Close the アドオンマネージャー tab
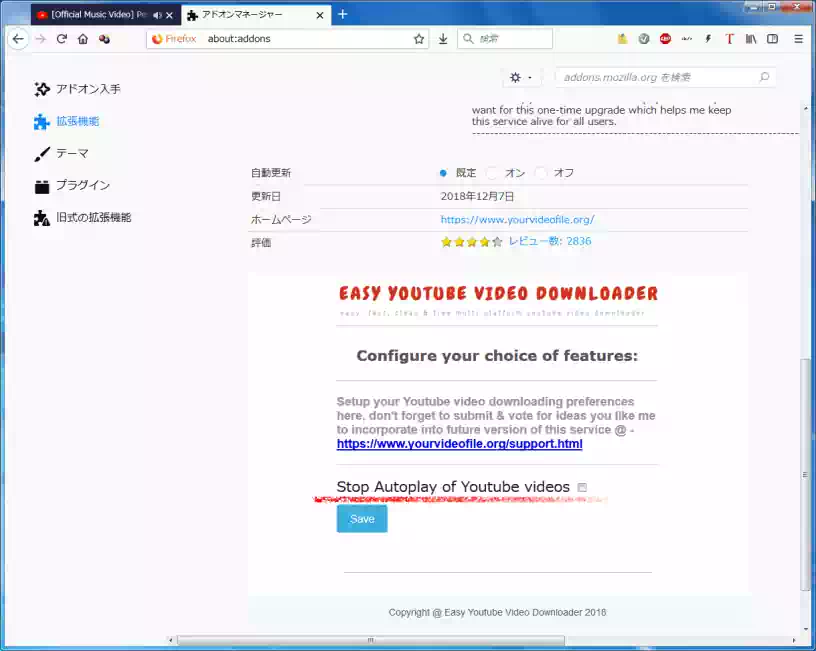Screen dimensions: 816x651 pyautogui.click(x=320, y=15)
